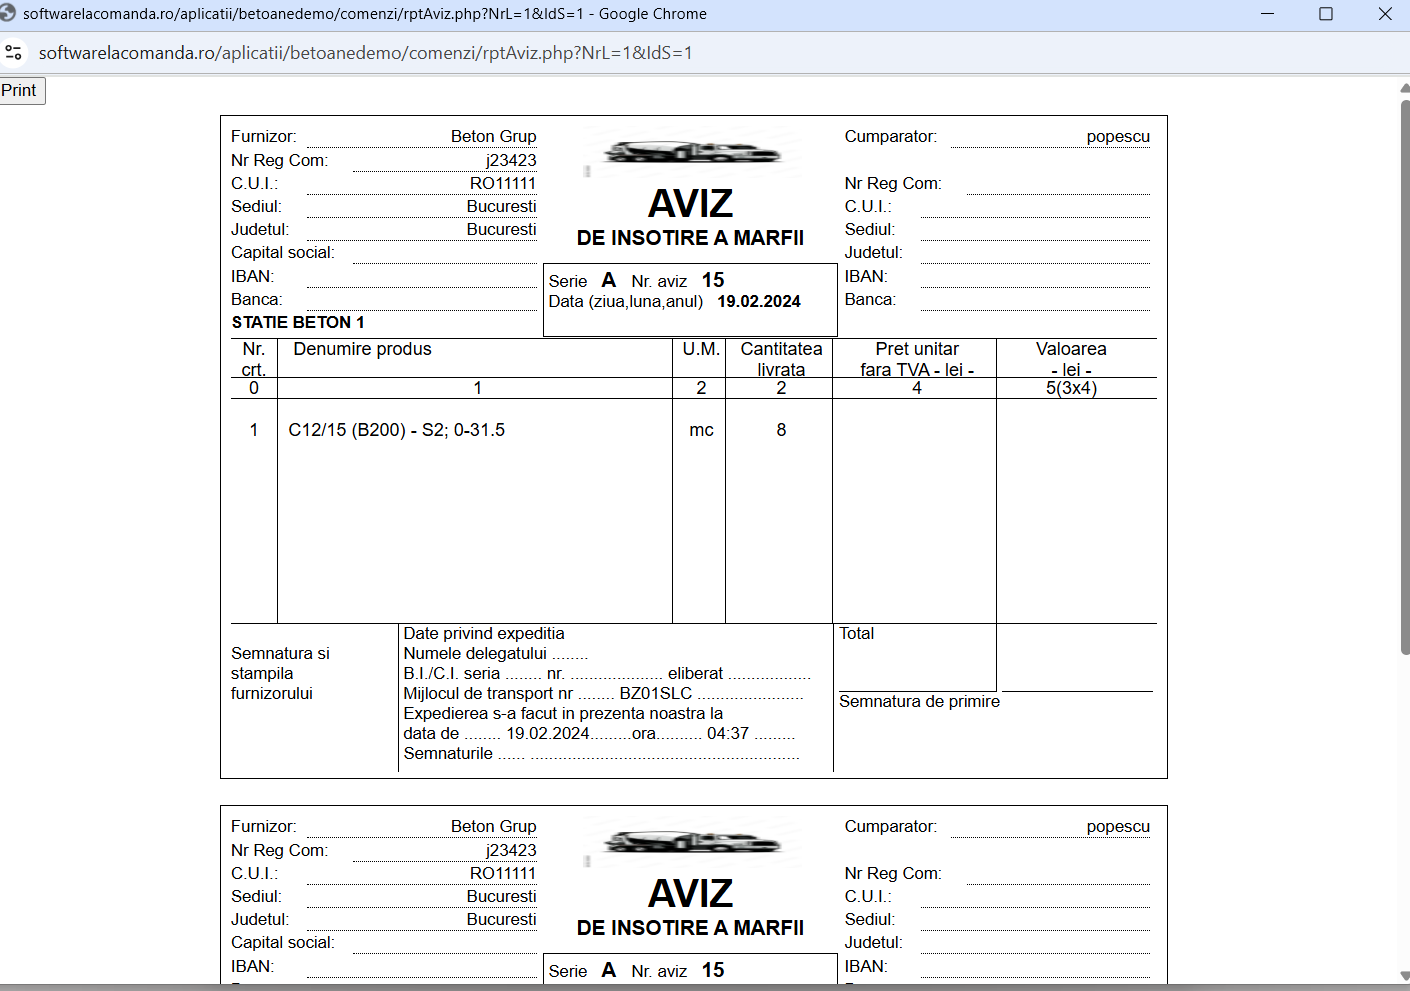Click the Chrome globe icon in title bar

point(8,14)
